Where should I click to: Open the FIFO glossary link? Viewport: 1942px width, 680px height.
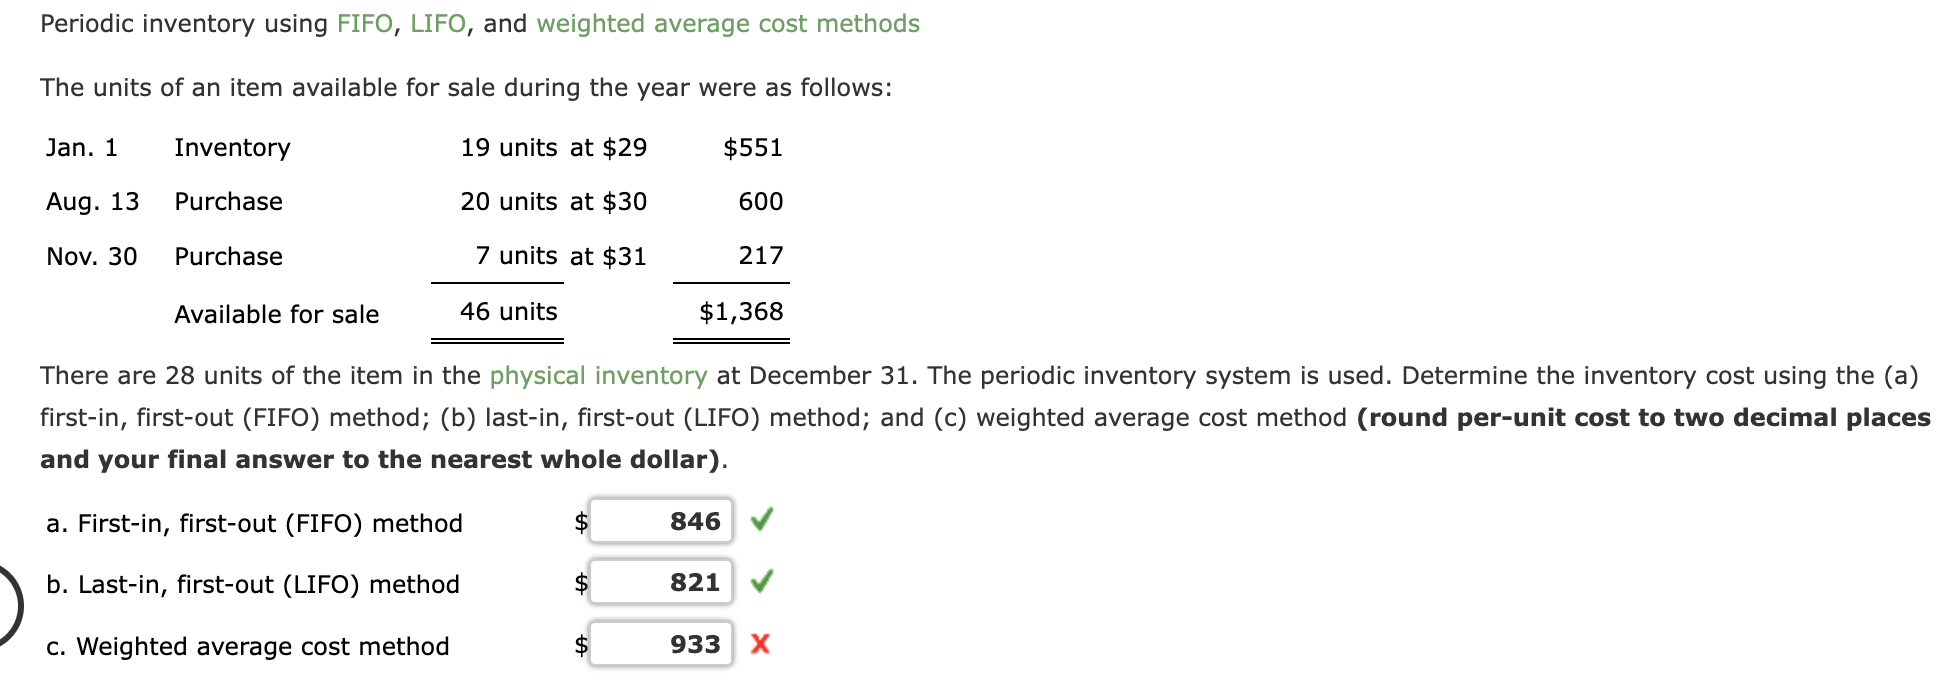pos(364,23)
